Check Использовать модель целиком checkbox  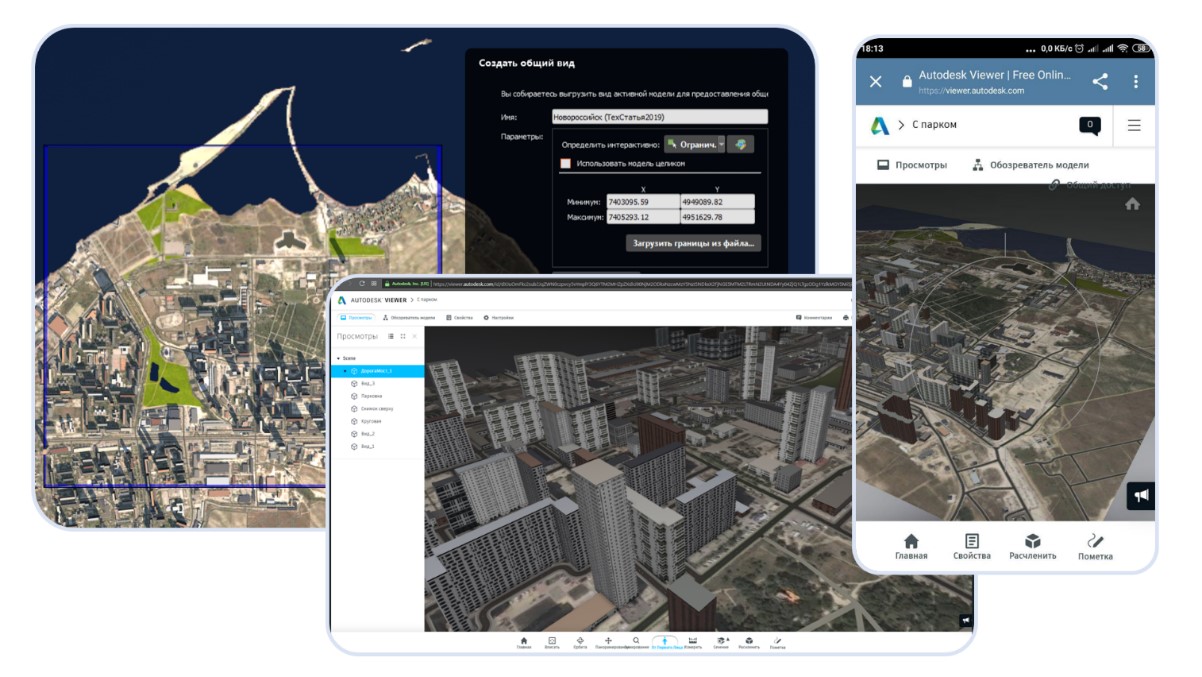tap(566, 163)
